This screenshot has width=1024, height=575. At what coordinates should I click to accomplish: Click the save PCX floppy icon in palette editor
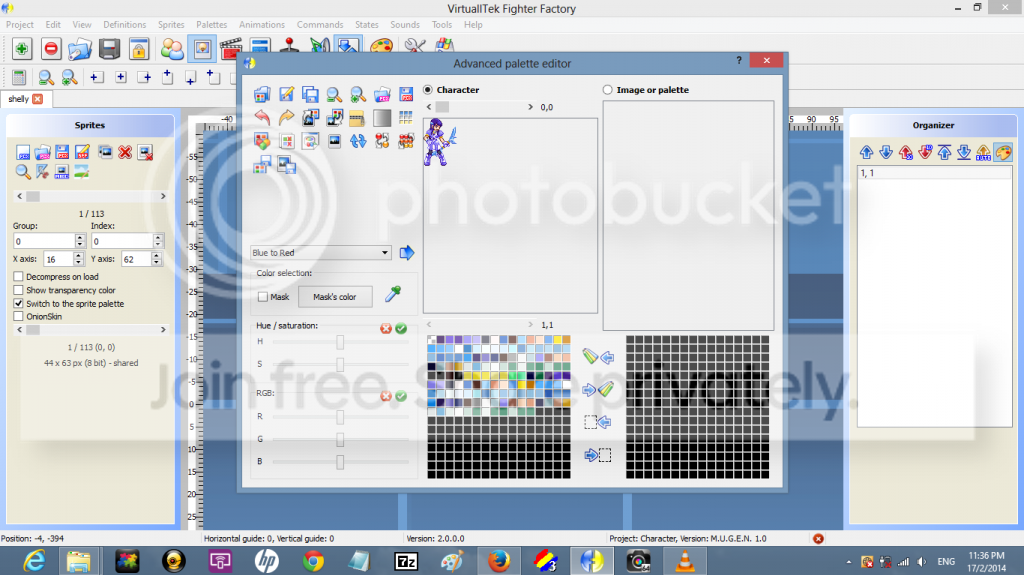click(x=406, y=95)
